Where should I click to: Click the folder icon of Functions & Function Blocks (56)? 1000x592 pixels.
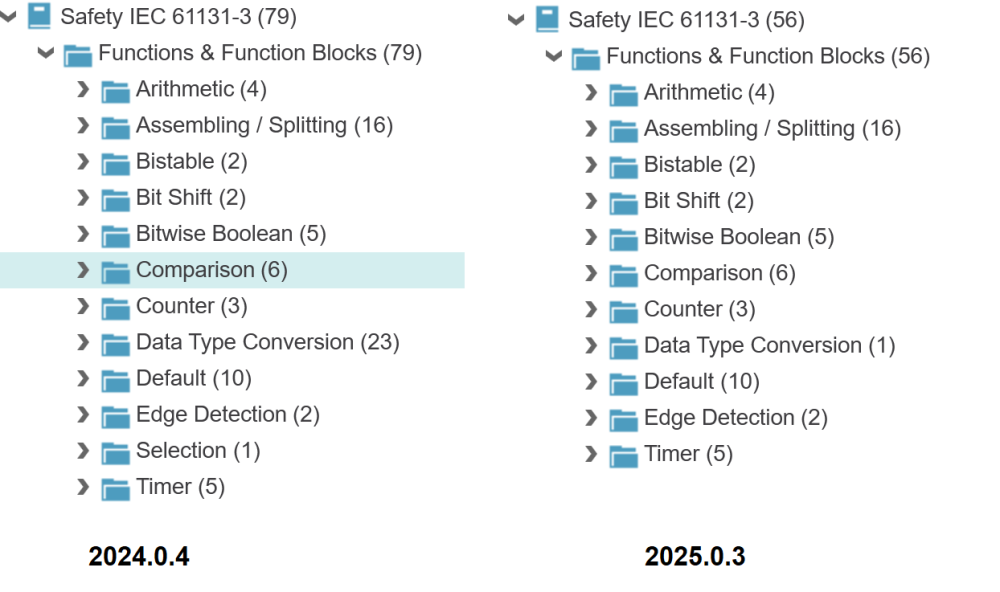click(x=586, y=57)
